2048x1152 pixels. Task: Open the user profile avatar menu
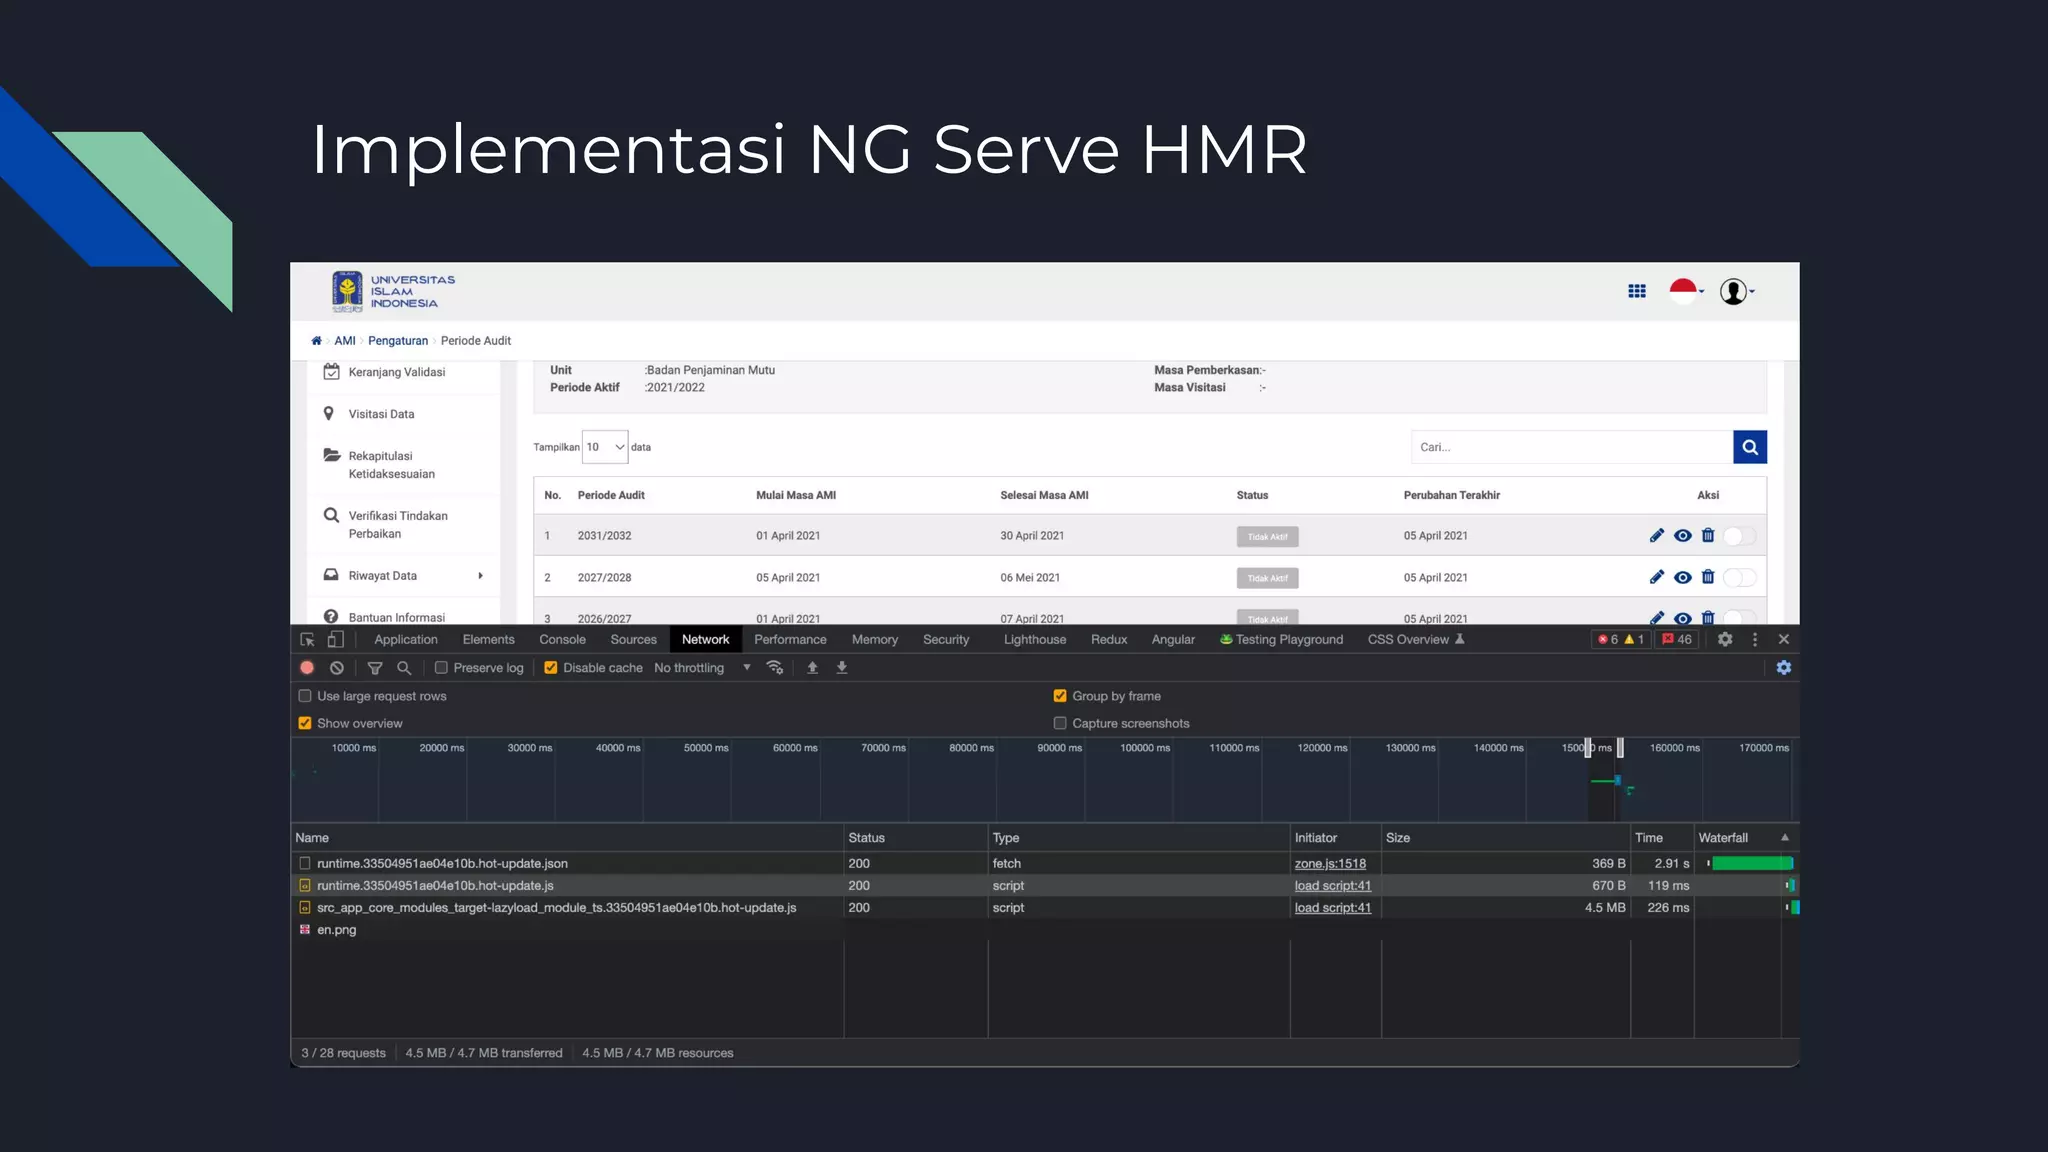pyautogui.click(x=1736, y=291)
